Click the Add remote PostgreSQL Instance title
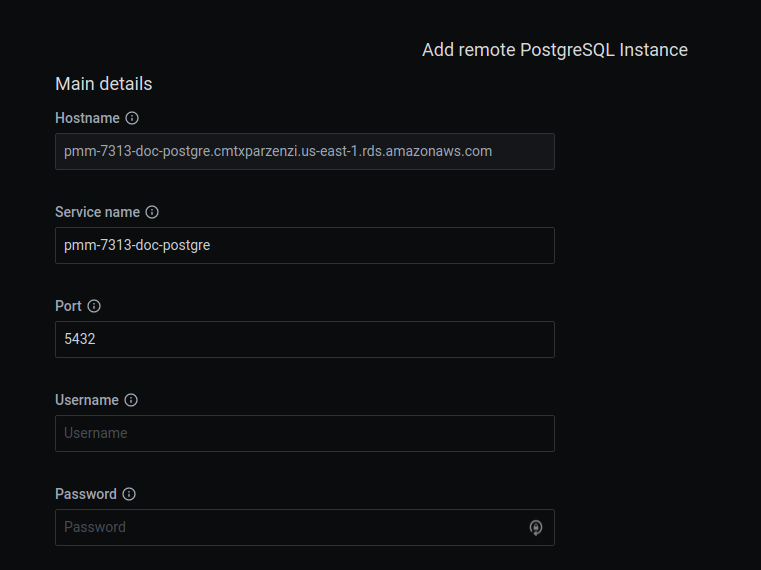 coord(554,50)
